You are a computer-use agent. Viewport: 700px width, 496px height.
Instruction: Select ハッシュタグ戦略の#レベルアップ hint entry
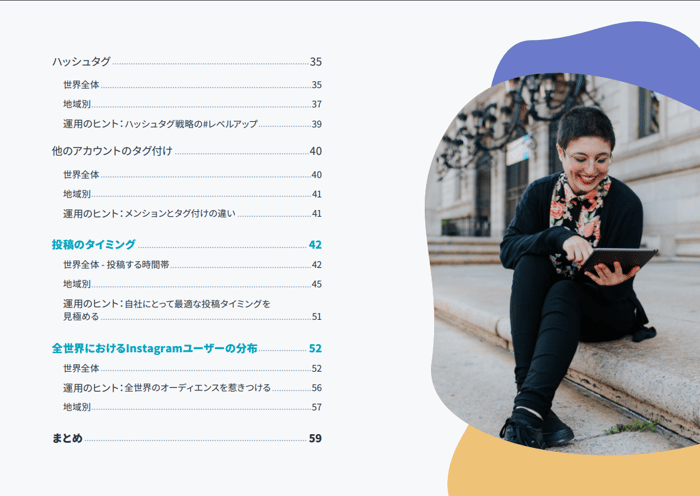pyautogui.click(x=192, y=124)
